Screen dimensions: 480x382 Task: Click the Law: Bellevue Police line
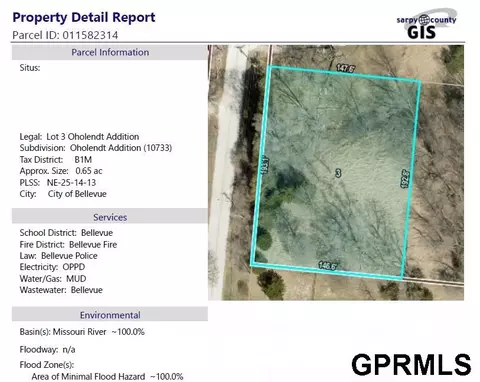pyautogui.click(x=59, y=256)
